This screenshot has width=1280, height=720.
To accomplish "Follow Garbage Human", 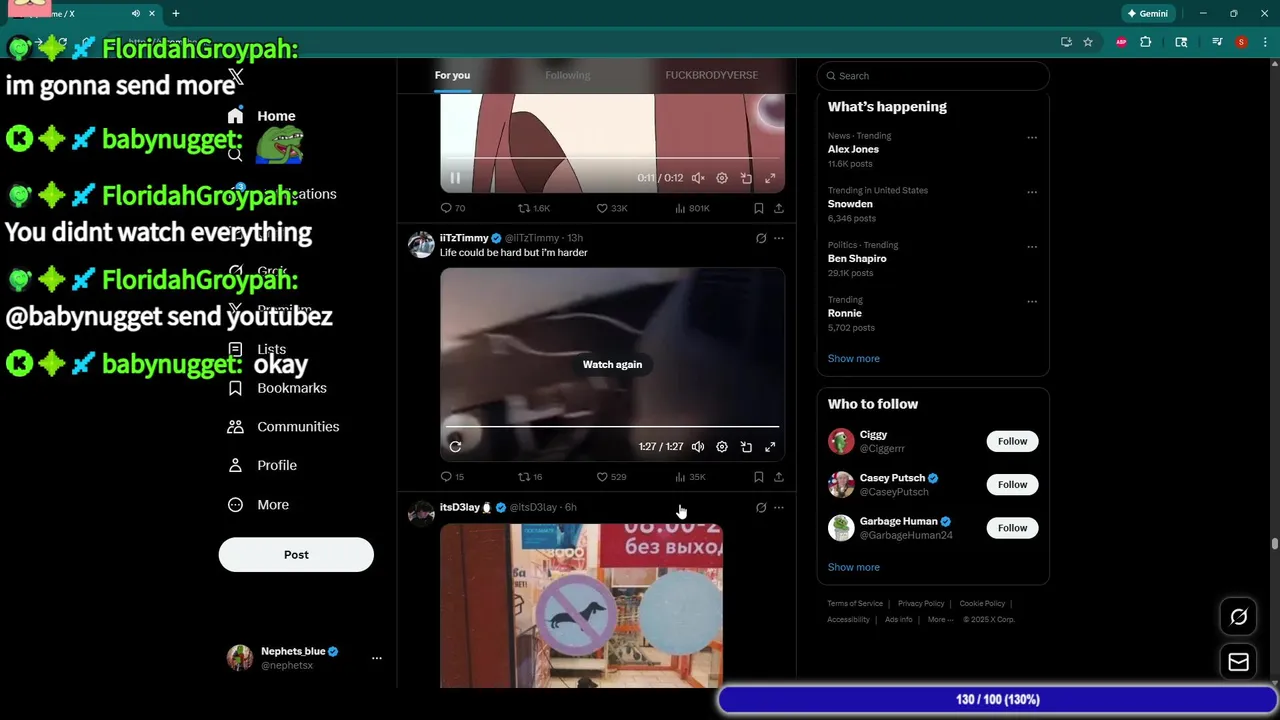I will (1012, 528).
